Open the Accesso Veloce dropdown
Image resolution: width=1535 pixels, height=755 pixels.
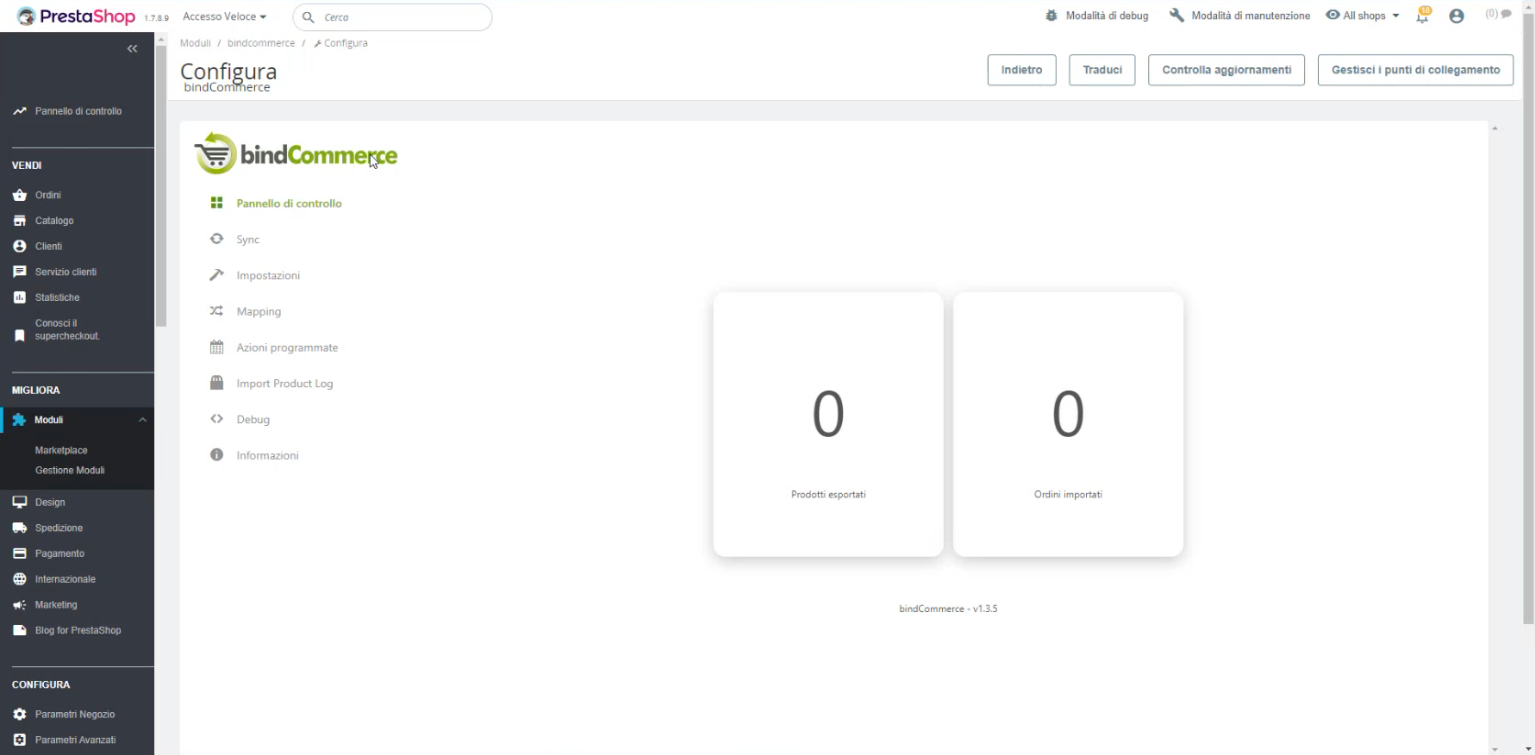224,17
